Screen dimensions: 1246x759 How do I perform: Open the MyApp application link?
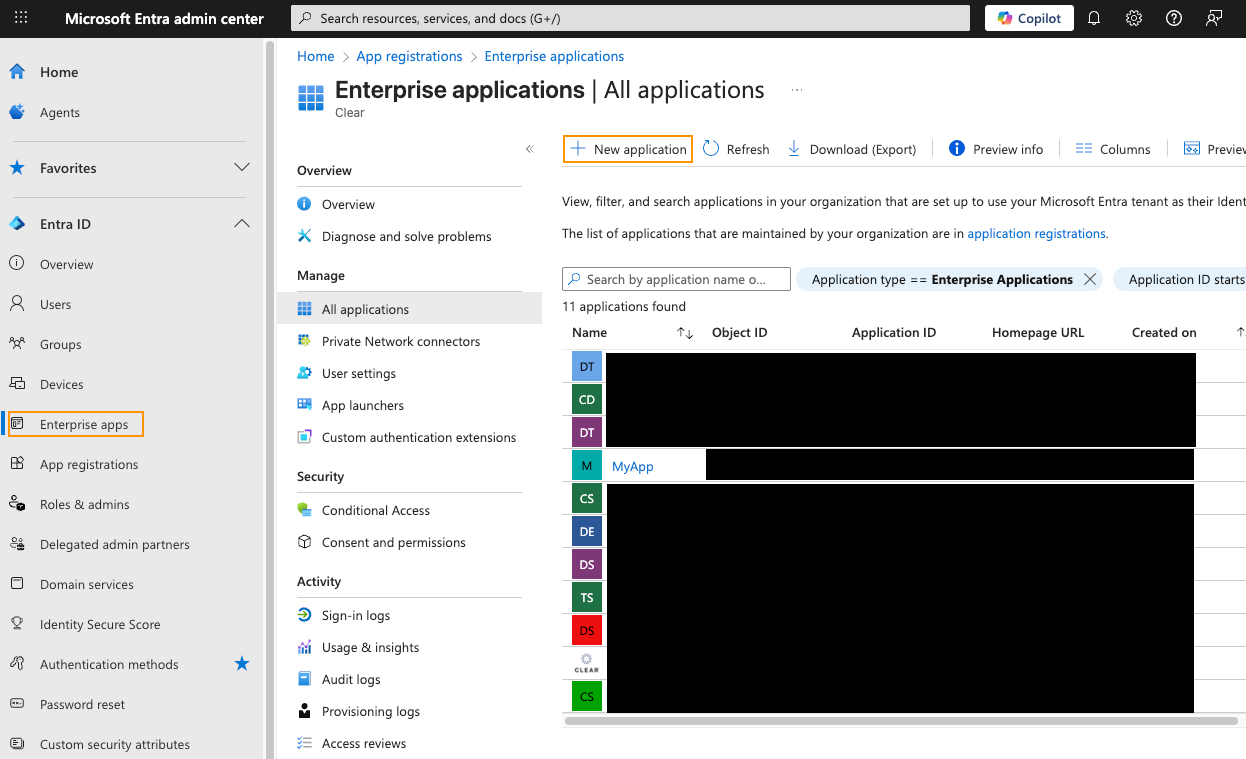632,466
